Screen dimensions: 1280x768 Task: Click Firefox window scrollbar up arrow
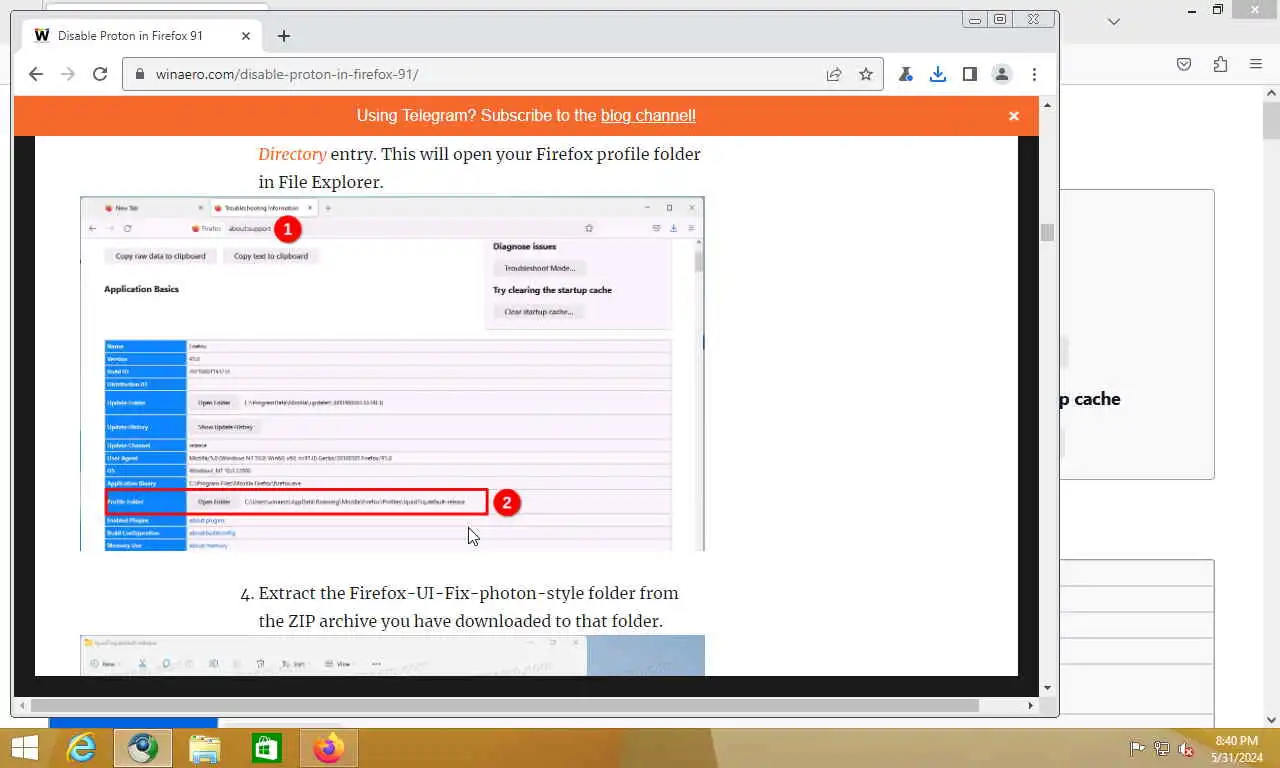(x=1271, y=93)
